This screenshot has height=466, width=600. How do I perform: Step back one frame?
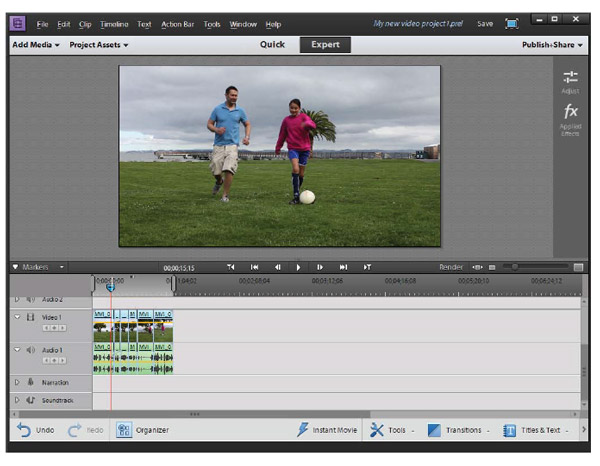pyautogui.click(x=278, y=267)
